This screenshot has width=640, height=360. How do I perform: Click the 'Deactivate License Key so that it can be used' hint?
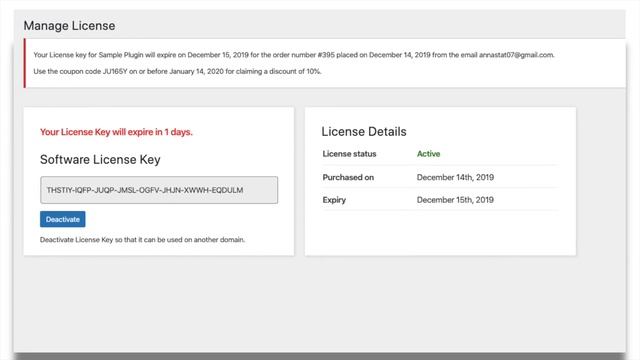point(142,240)
